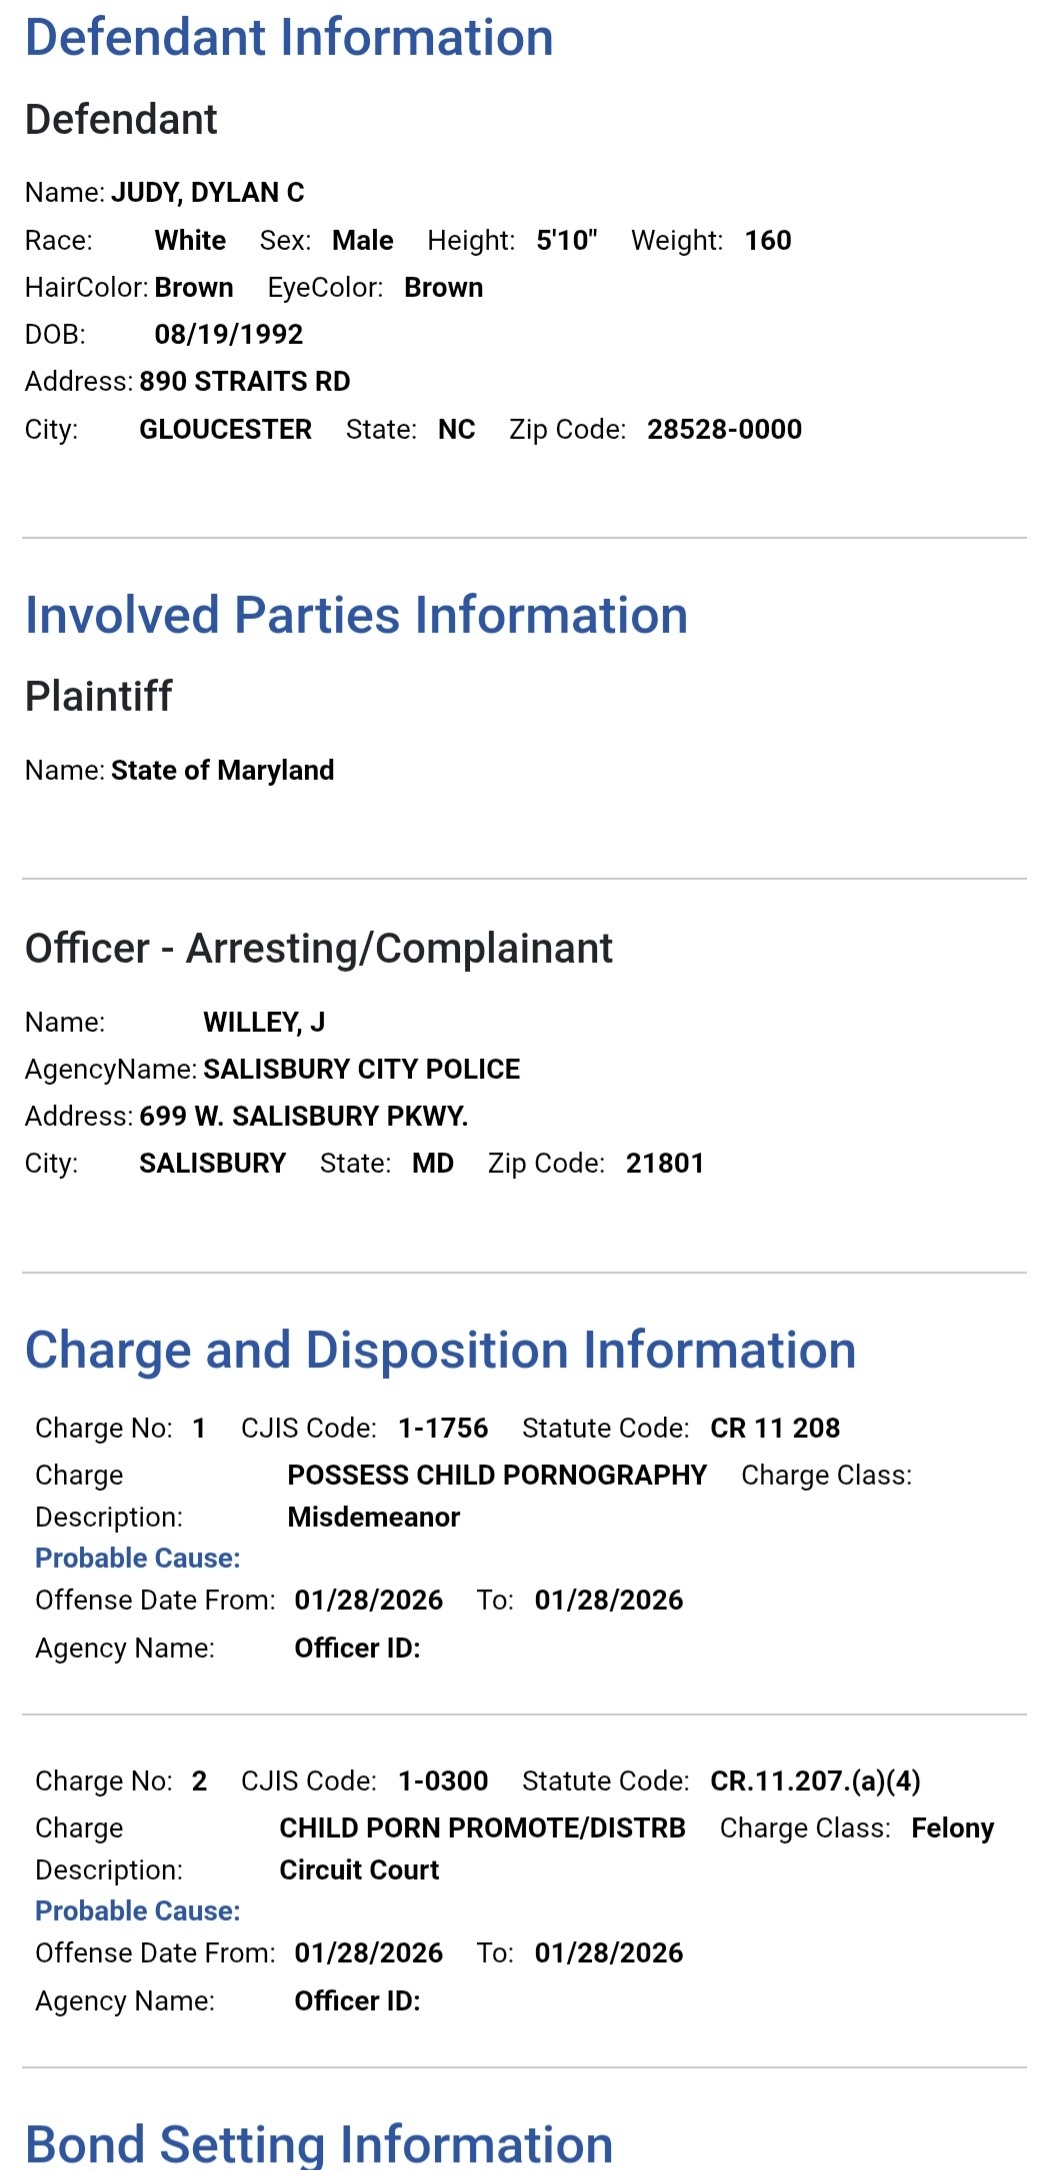The image size is (1046, 2170).
Task: Open the Probable Cause link for charge 1
Action: click(x=138, y=1558)
